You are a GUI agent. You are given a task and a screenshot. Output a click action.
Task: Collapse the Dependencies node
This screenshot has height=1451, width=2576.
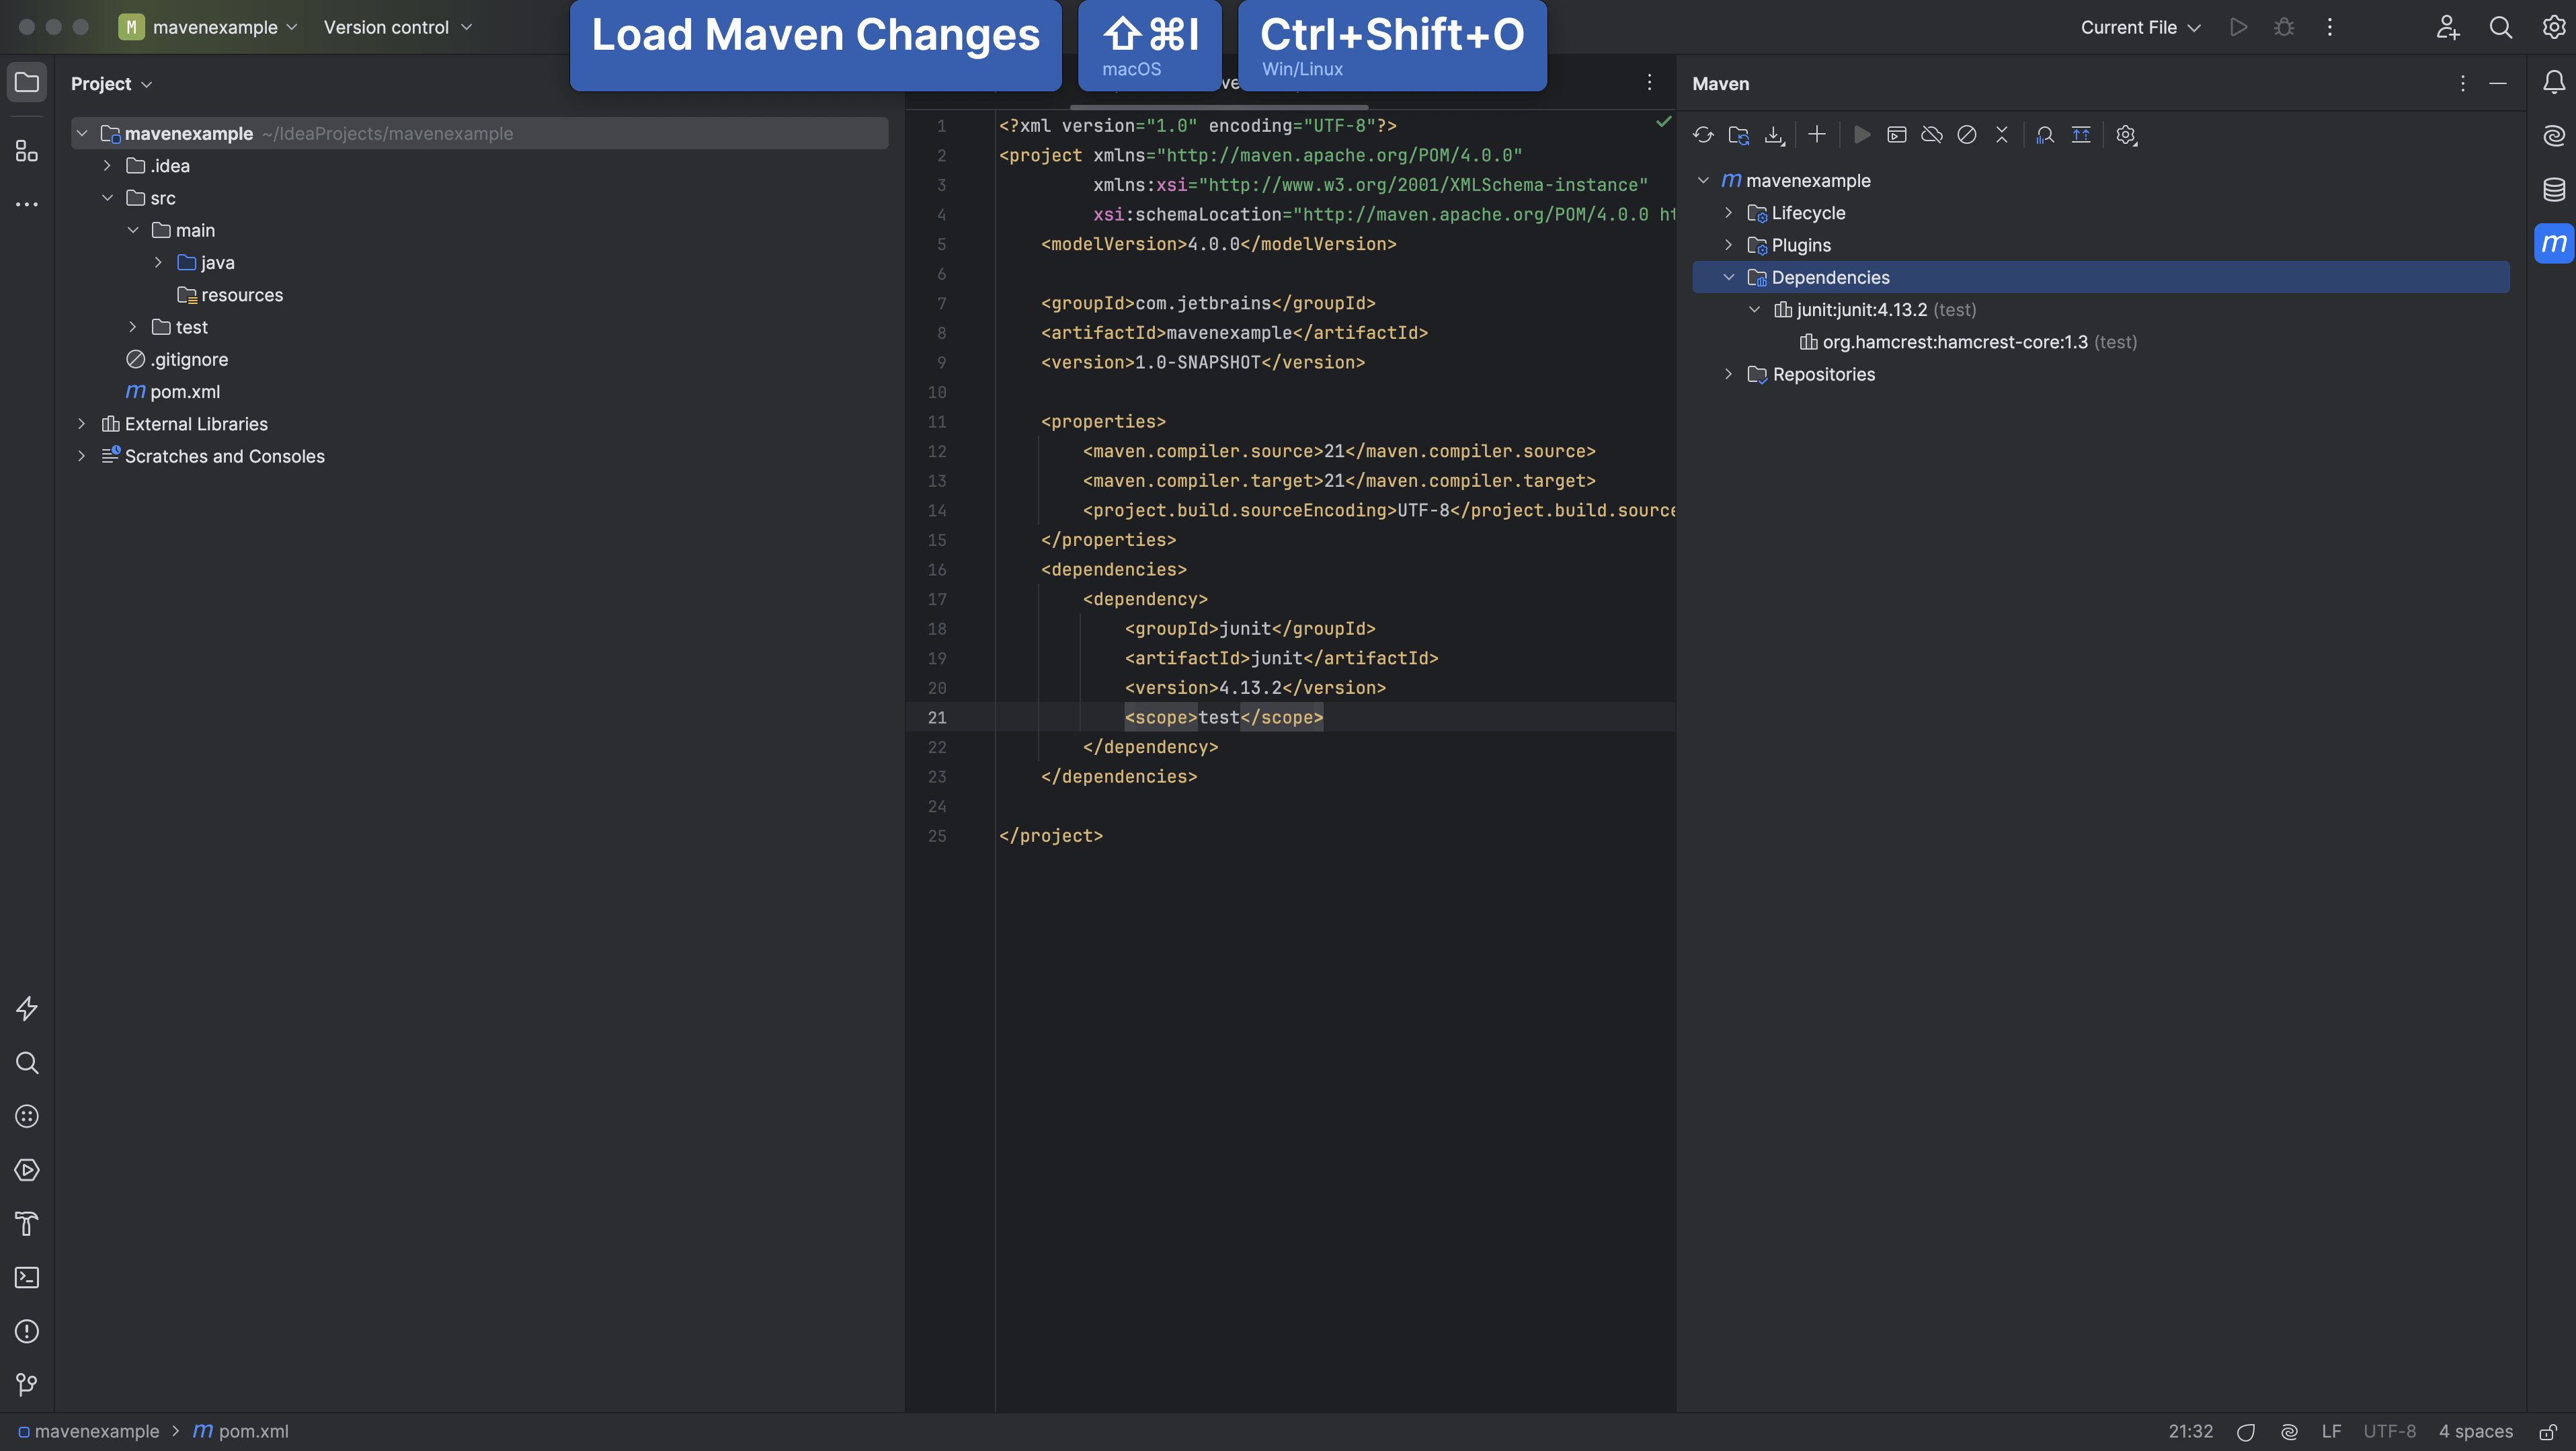tap(1730, 277)
